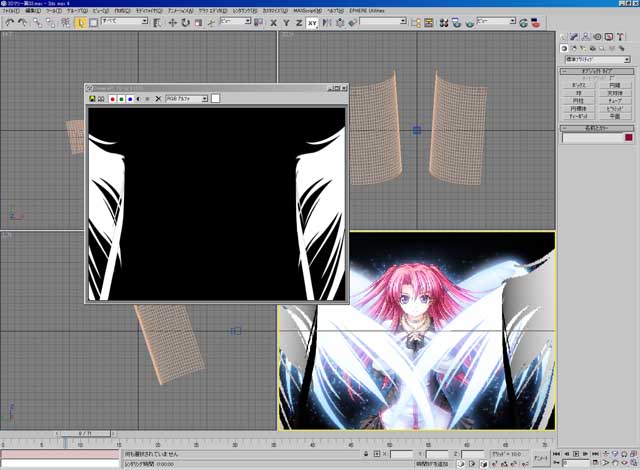The image size is (640, 470).
Task: Click the red object color swatch
Action: [x=629, y=137]
